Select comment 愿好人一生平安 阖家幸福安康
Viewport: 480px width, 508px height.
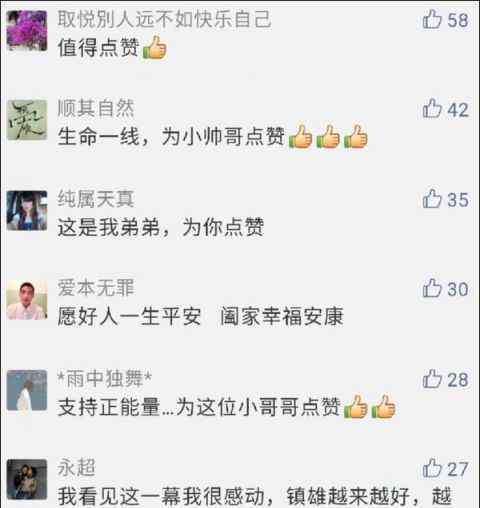pyautogui.click(x=200, y=316)
